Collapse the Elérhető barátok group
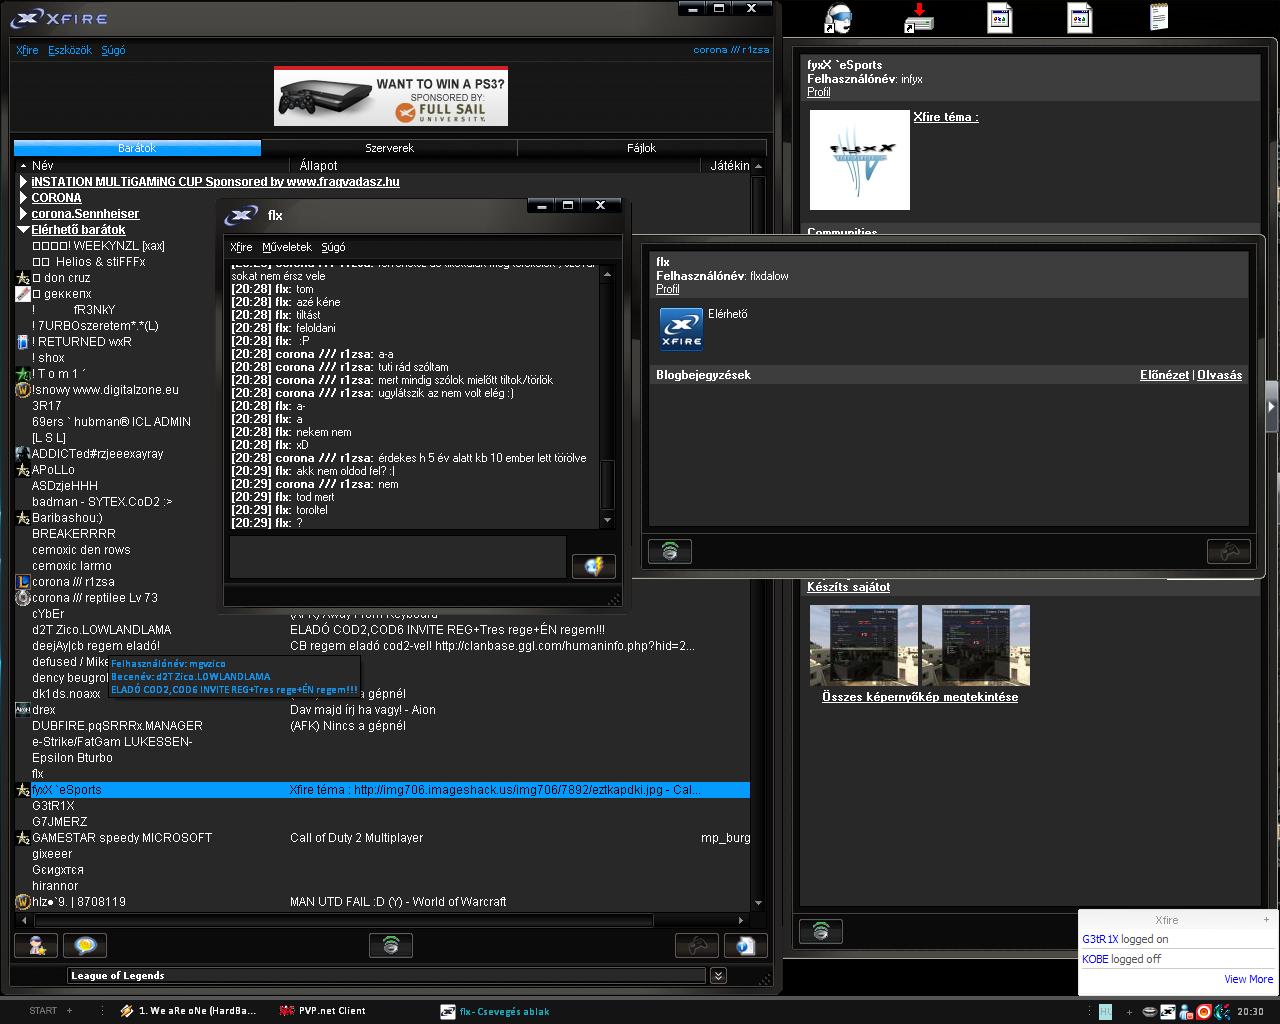Screen dimensions: 1280x1024 [x=23, y=230]
